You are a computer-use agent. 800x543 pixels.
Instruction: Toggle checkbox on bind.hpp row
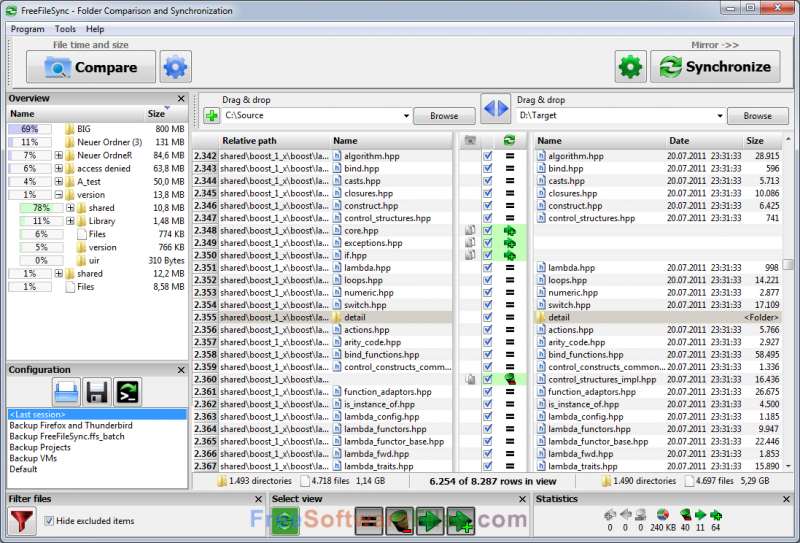coord(488,168)
